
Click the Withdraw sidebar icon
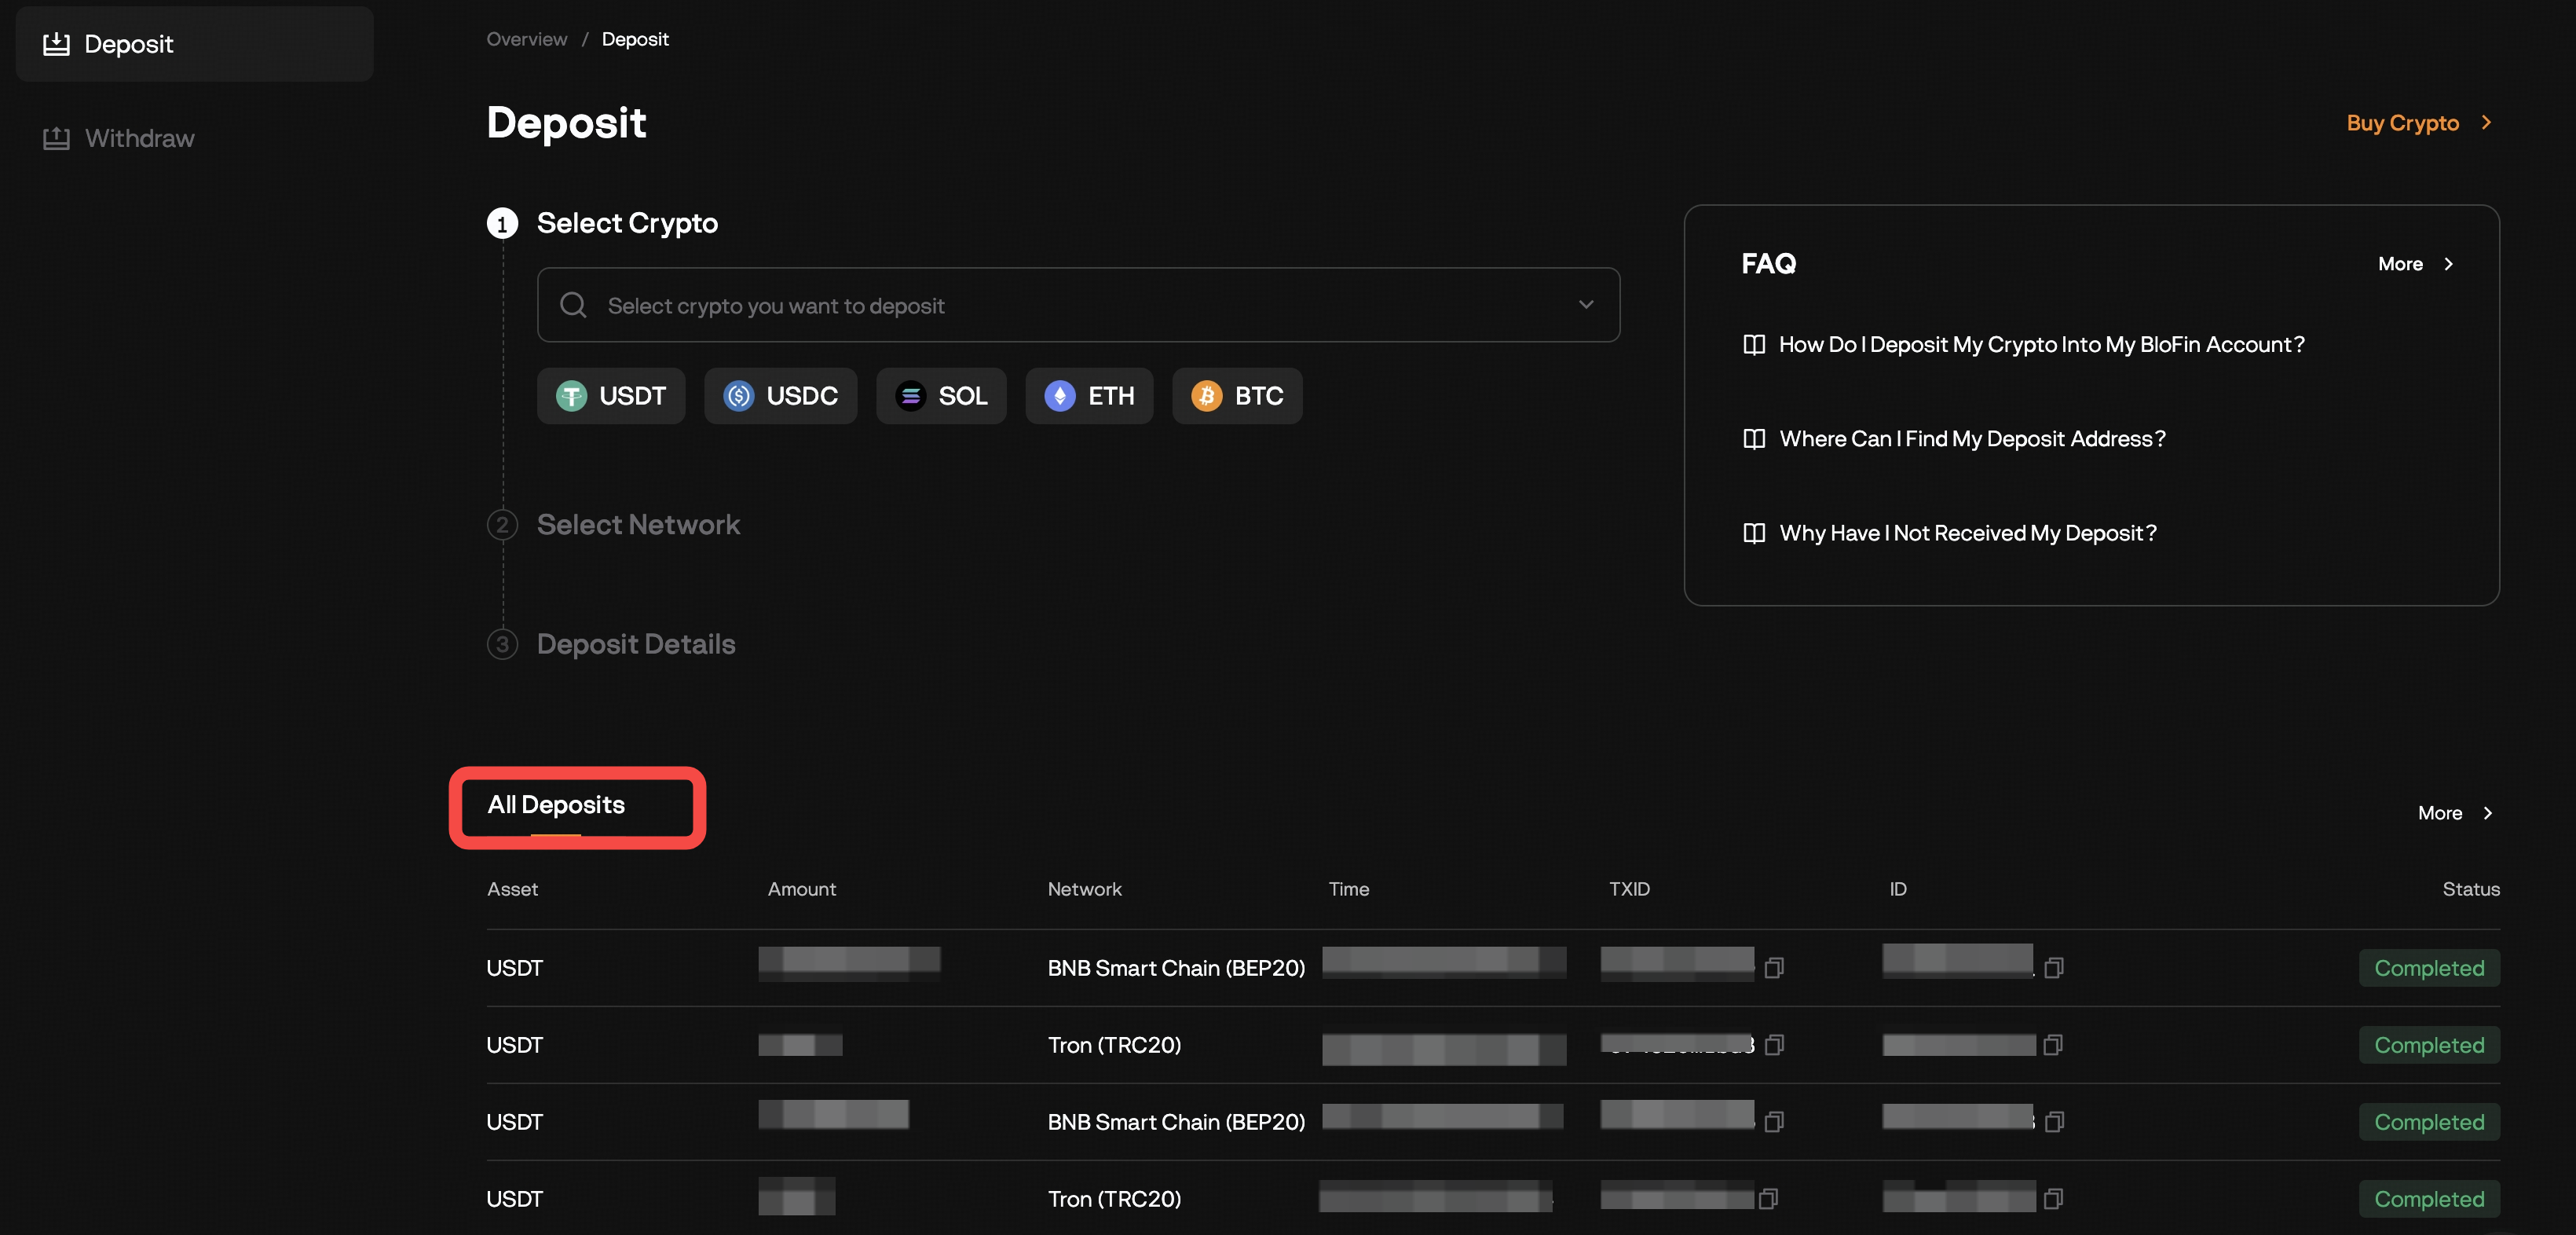tap(57, 137)
